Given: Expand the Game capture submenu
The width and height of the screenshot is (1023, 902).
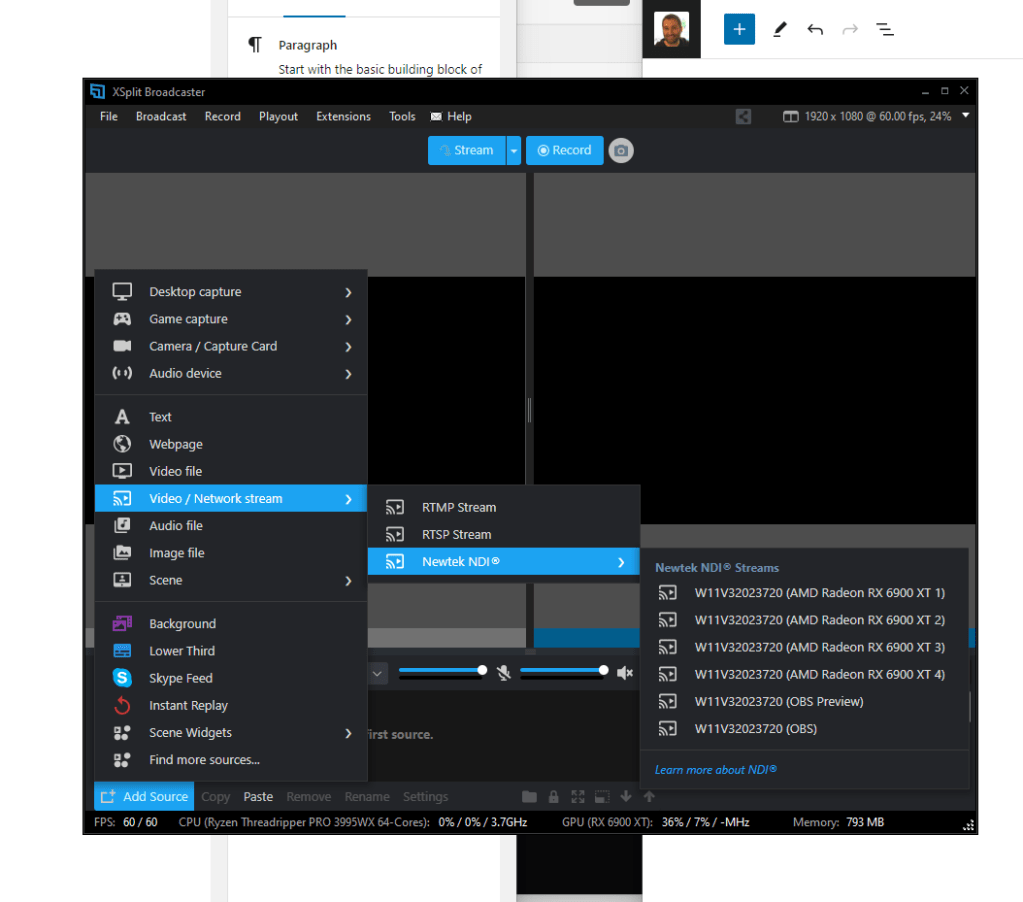Looking at the screenshot, I should (231, 320).
